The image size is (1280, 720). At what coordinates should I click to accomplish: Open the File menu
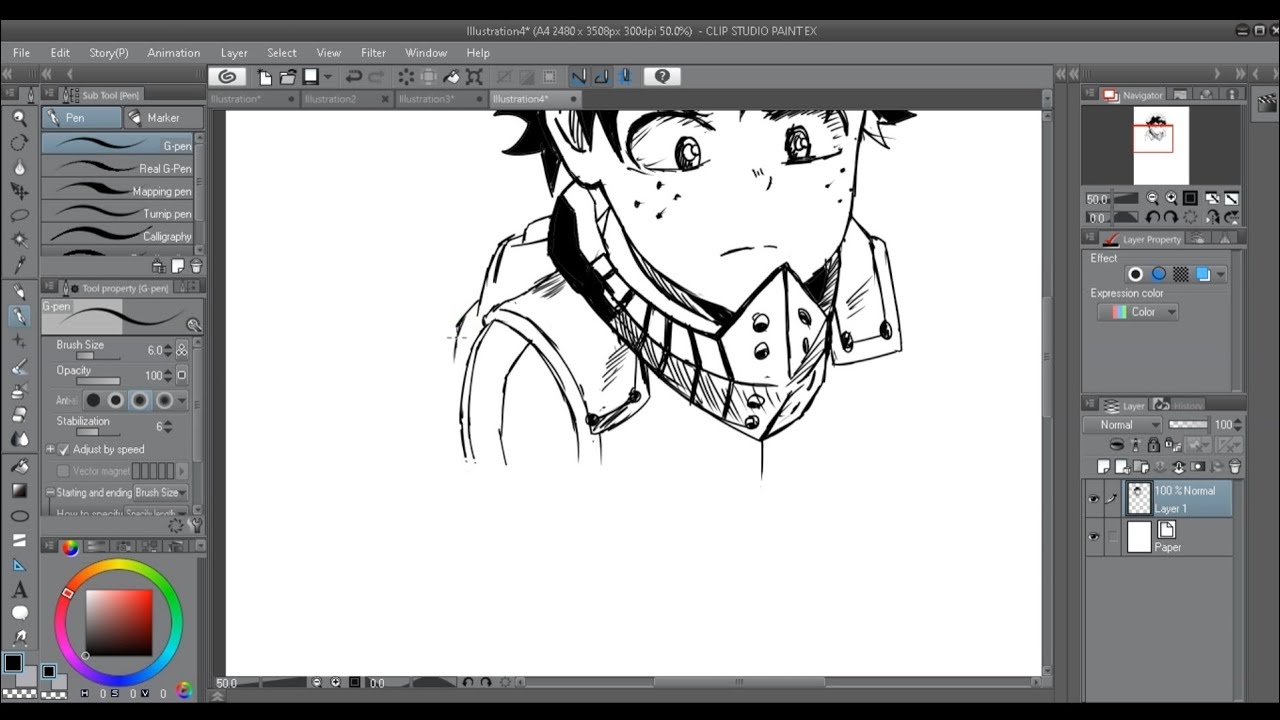[x=21, y=53]
